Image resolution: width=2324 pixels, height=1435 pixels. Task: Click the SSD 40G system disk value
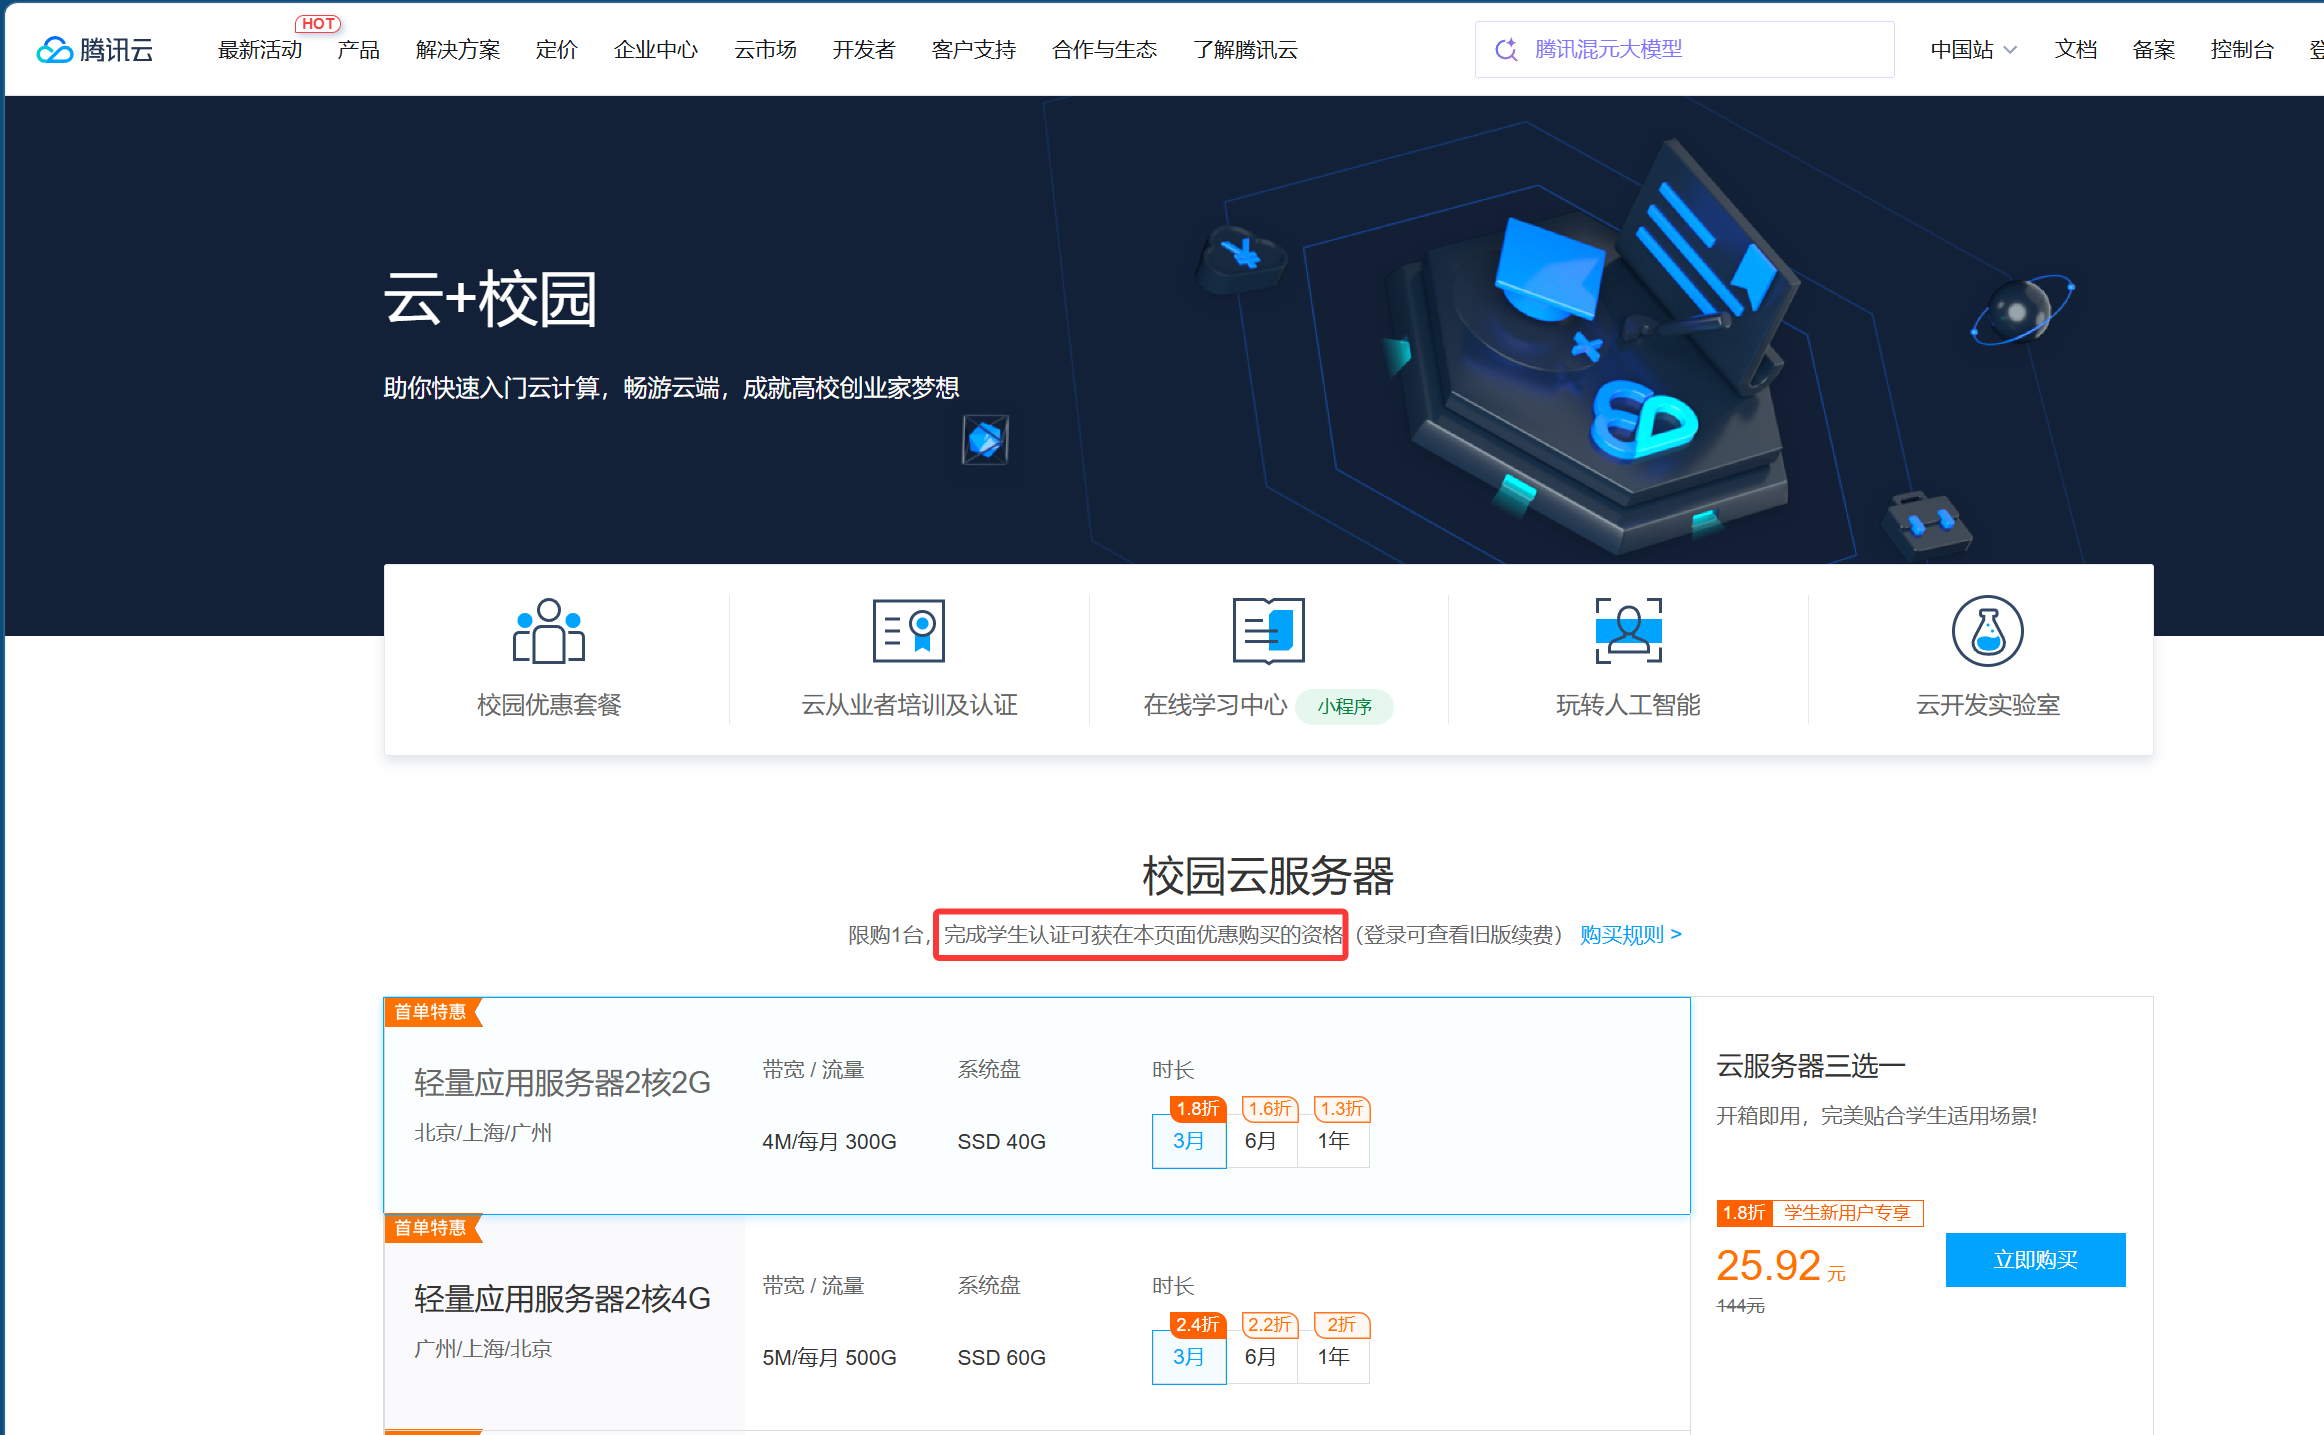1001,1141
